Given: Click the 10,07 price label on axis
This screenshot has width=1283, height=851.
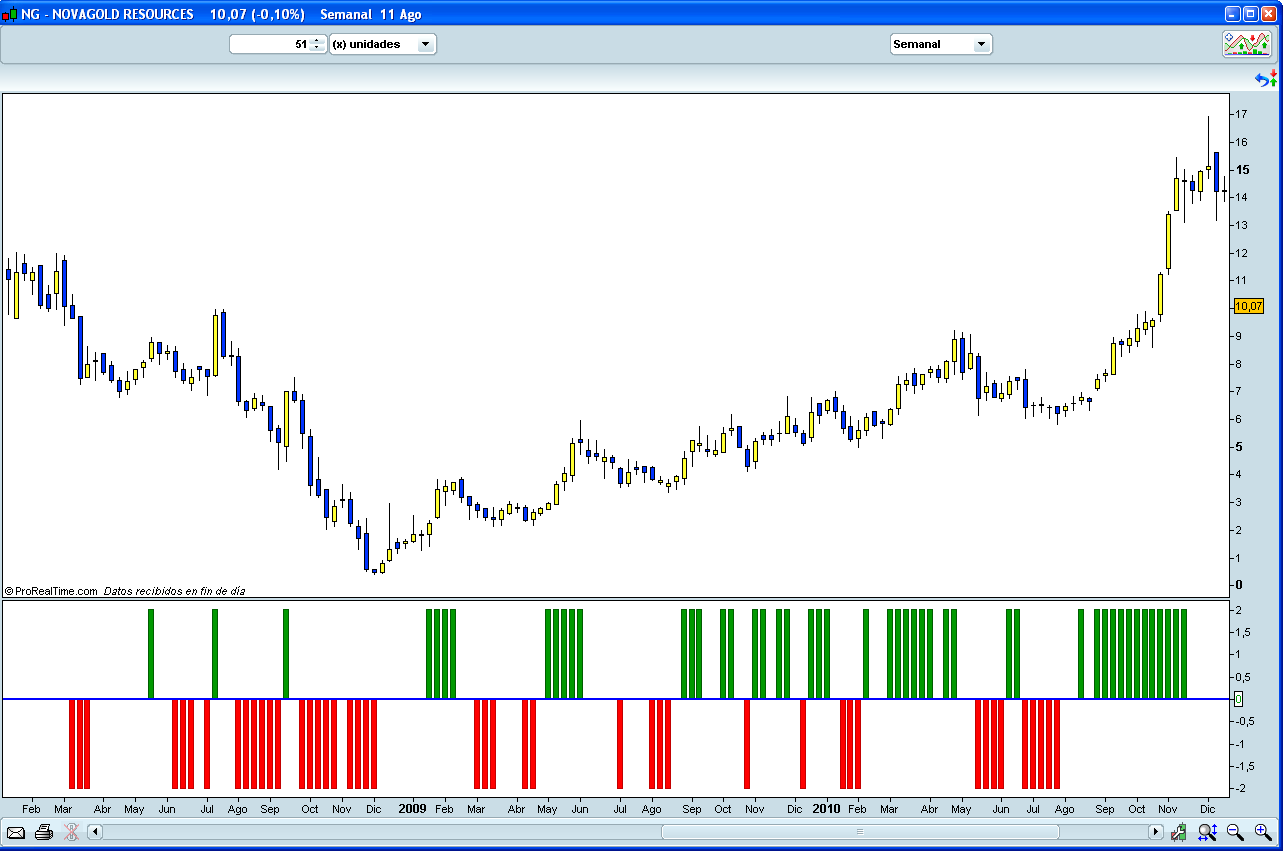Looking at the screenshot, I should (x=1249, y=306).
